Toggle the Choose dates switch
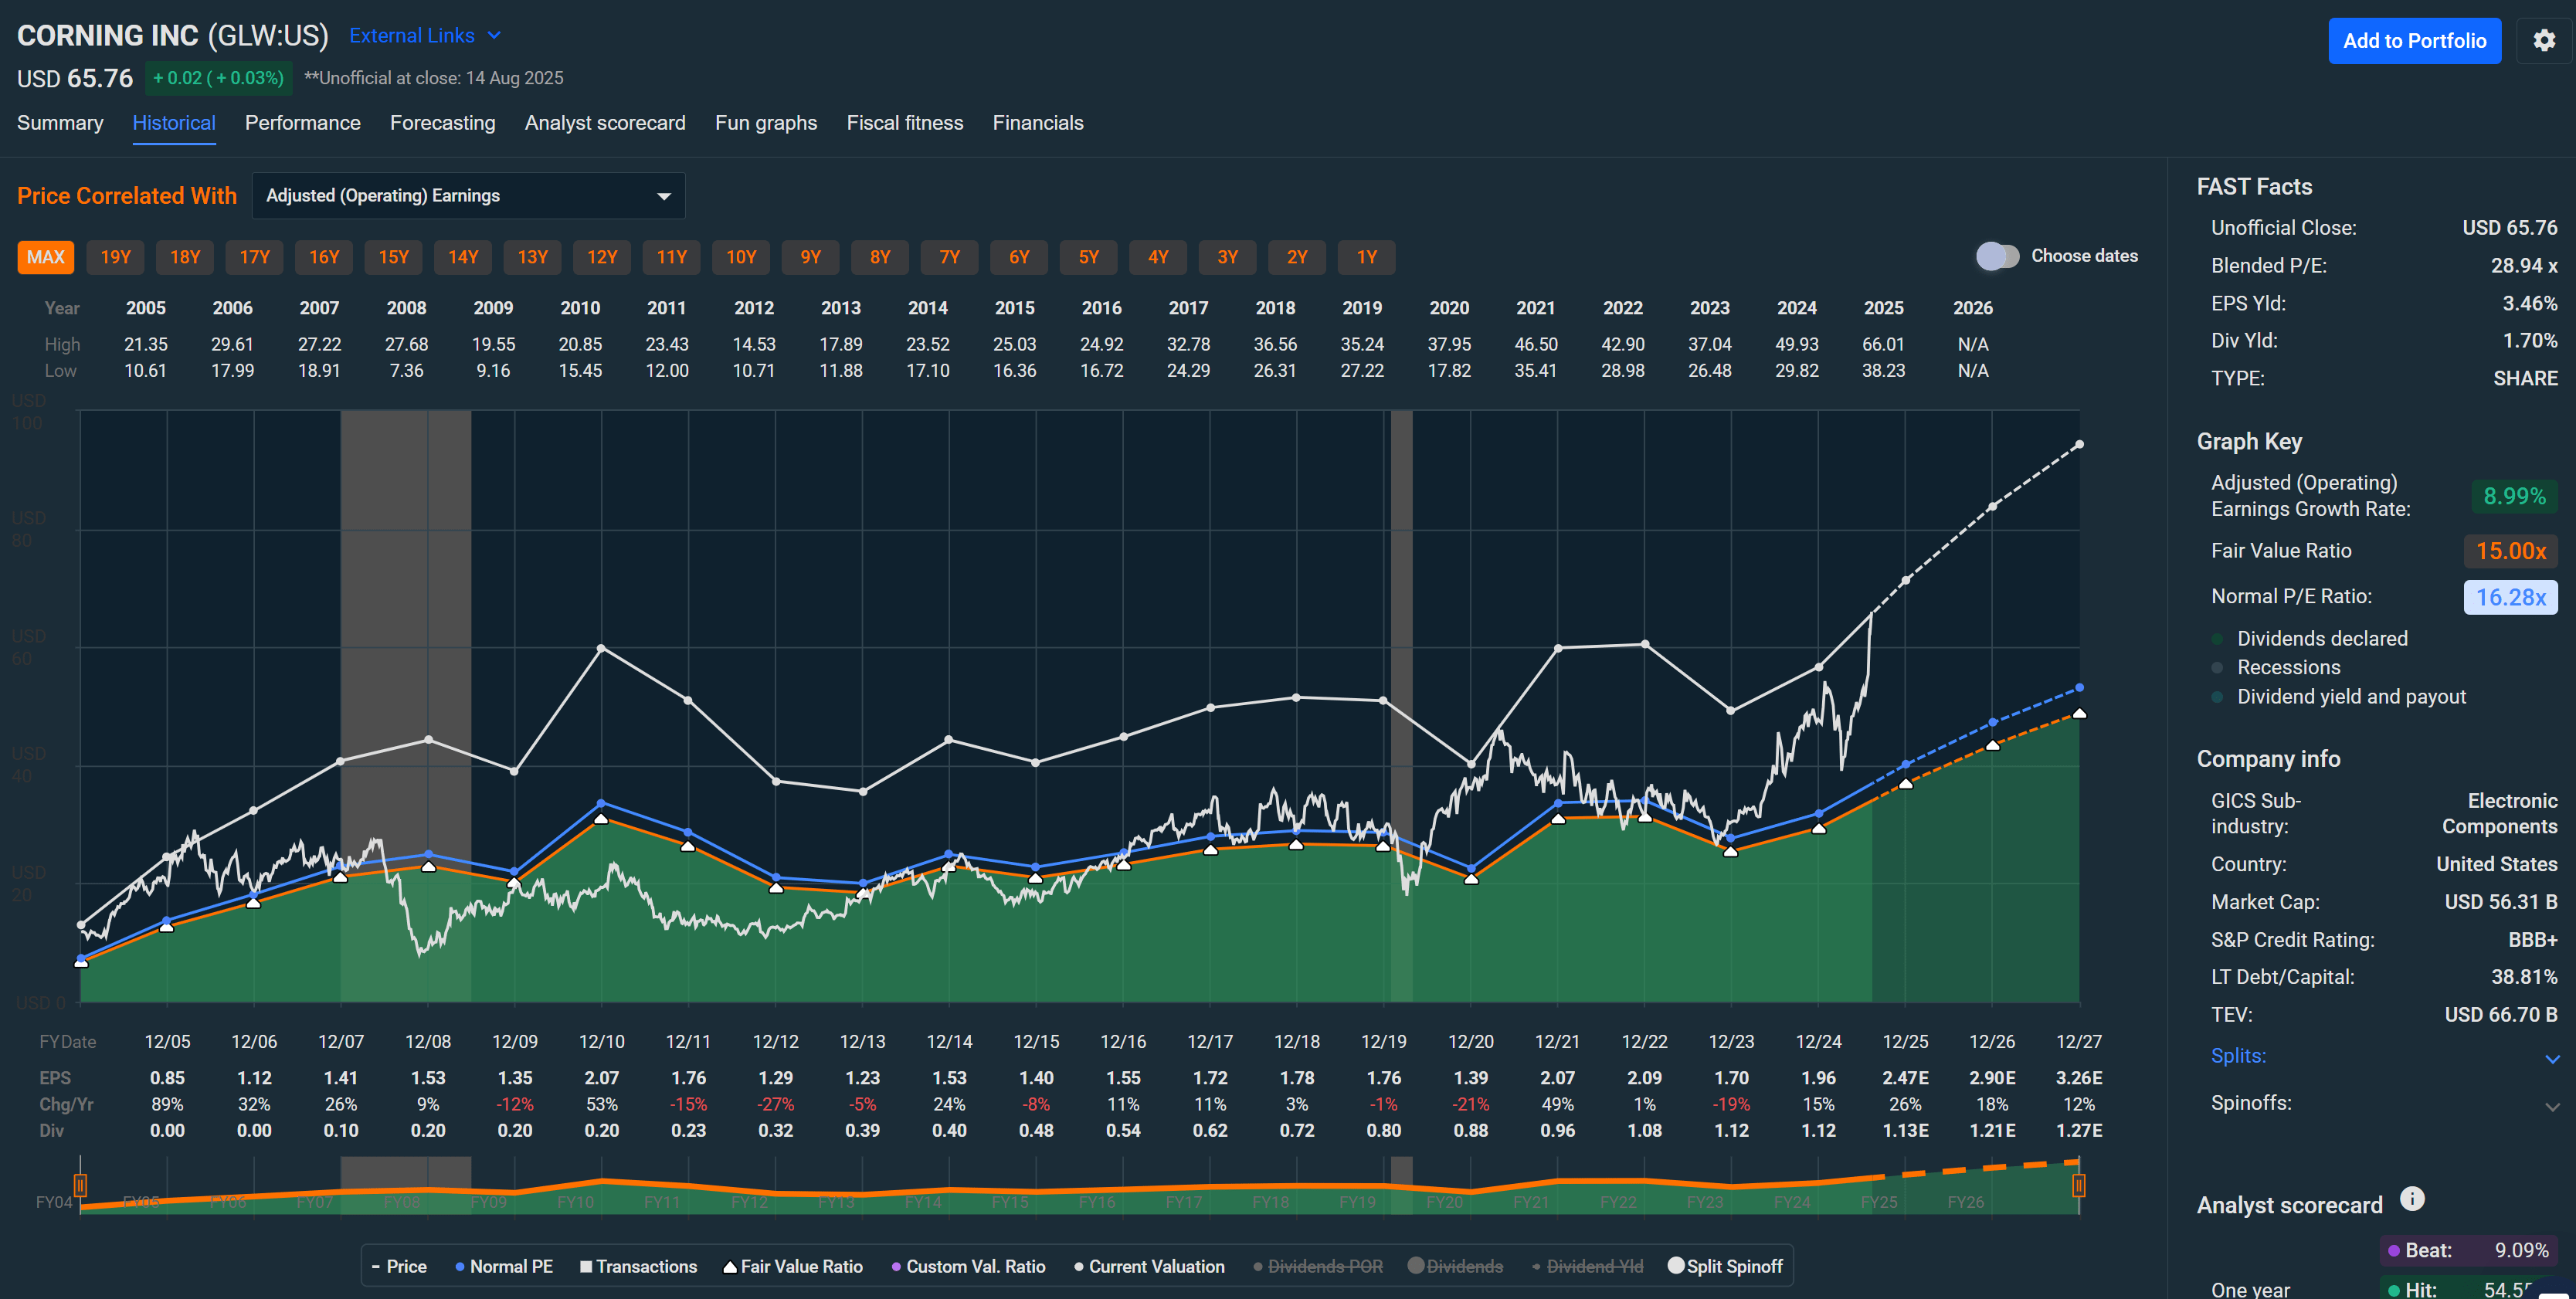Screen dimensions: 2576x1299 point(1997,256)
